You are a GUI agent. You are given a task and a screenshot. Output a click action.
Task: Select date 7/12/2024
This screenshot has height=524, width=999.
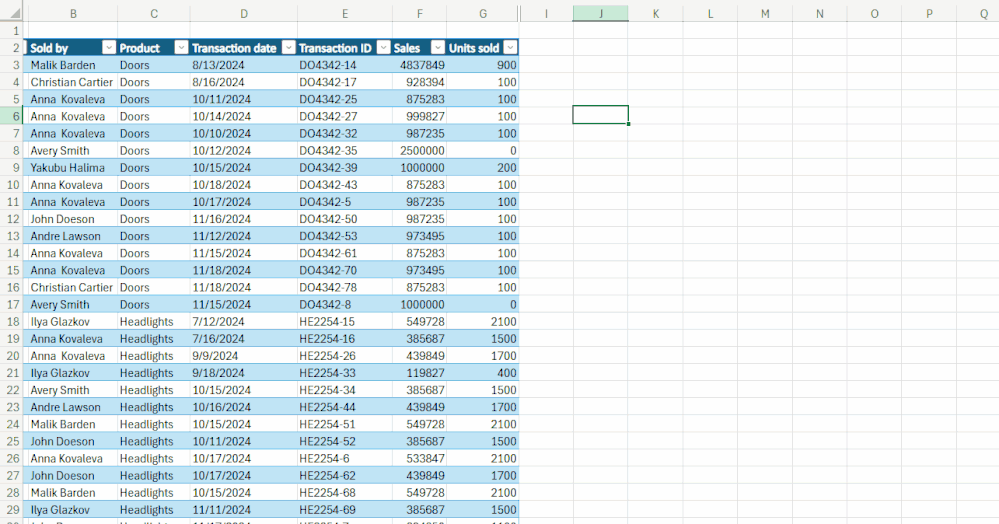[243, 321]
